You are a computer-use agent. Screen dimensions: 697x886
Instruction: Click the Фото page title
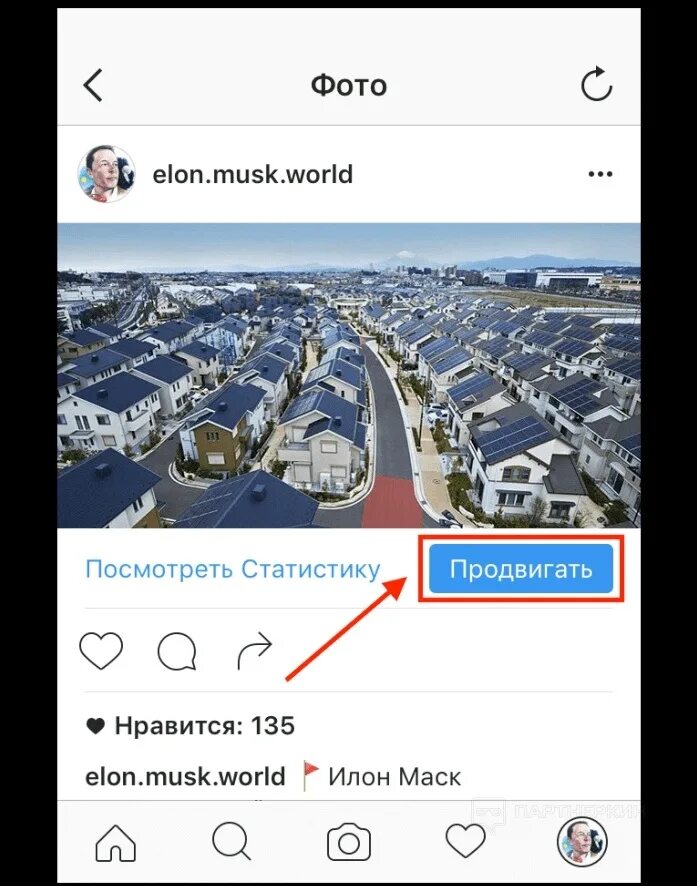pyautogui.click(x=349, y=85)
